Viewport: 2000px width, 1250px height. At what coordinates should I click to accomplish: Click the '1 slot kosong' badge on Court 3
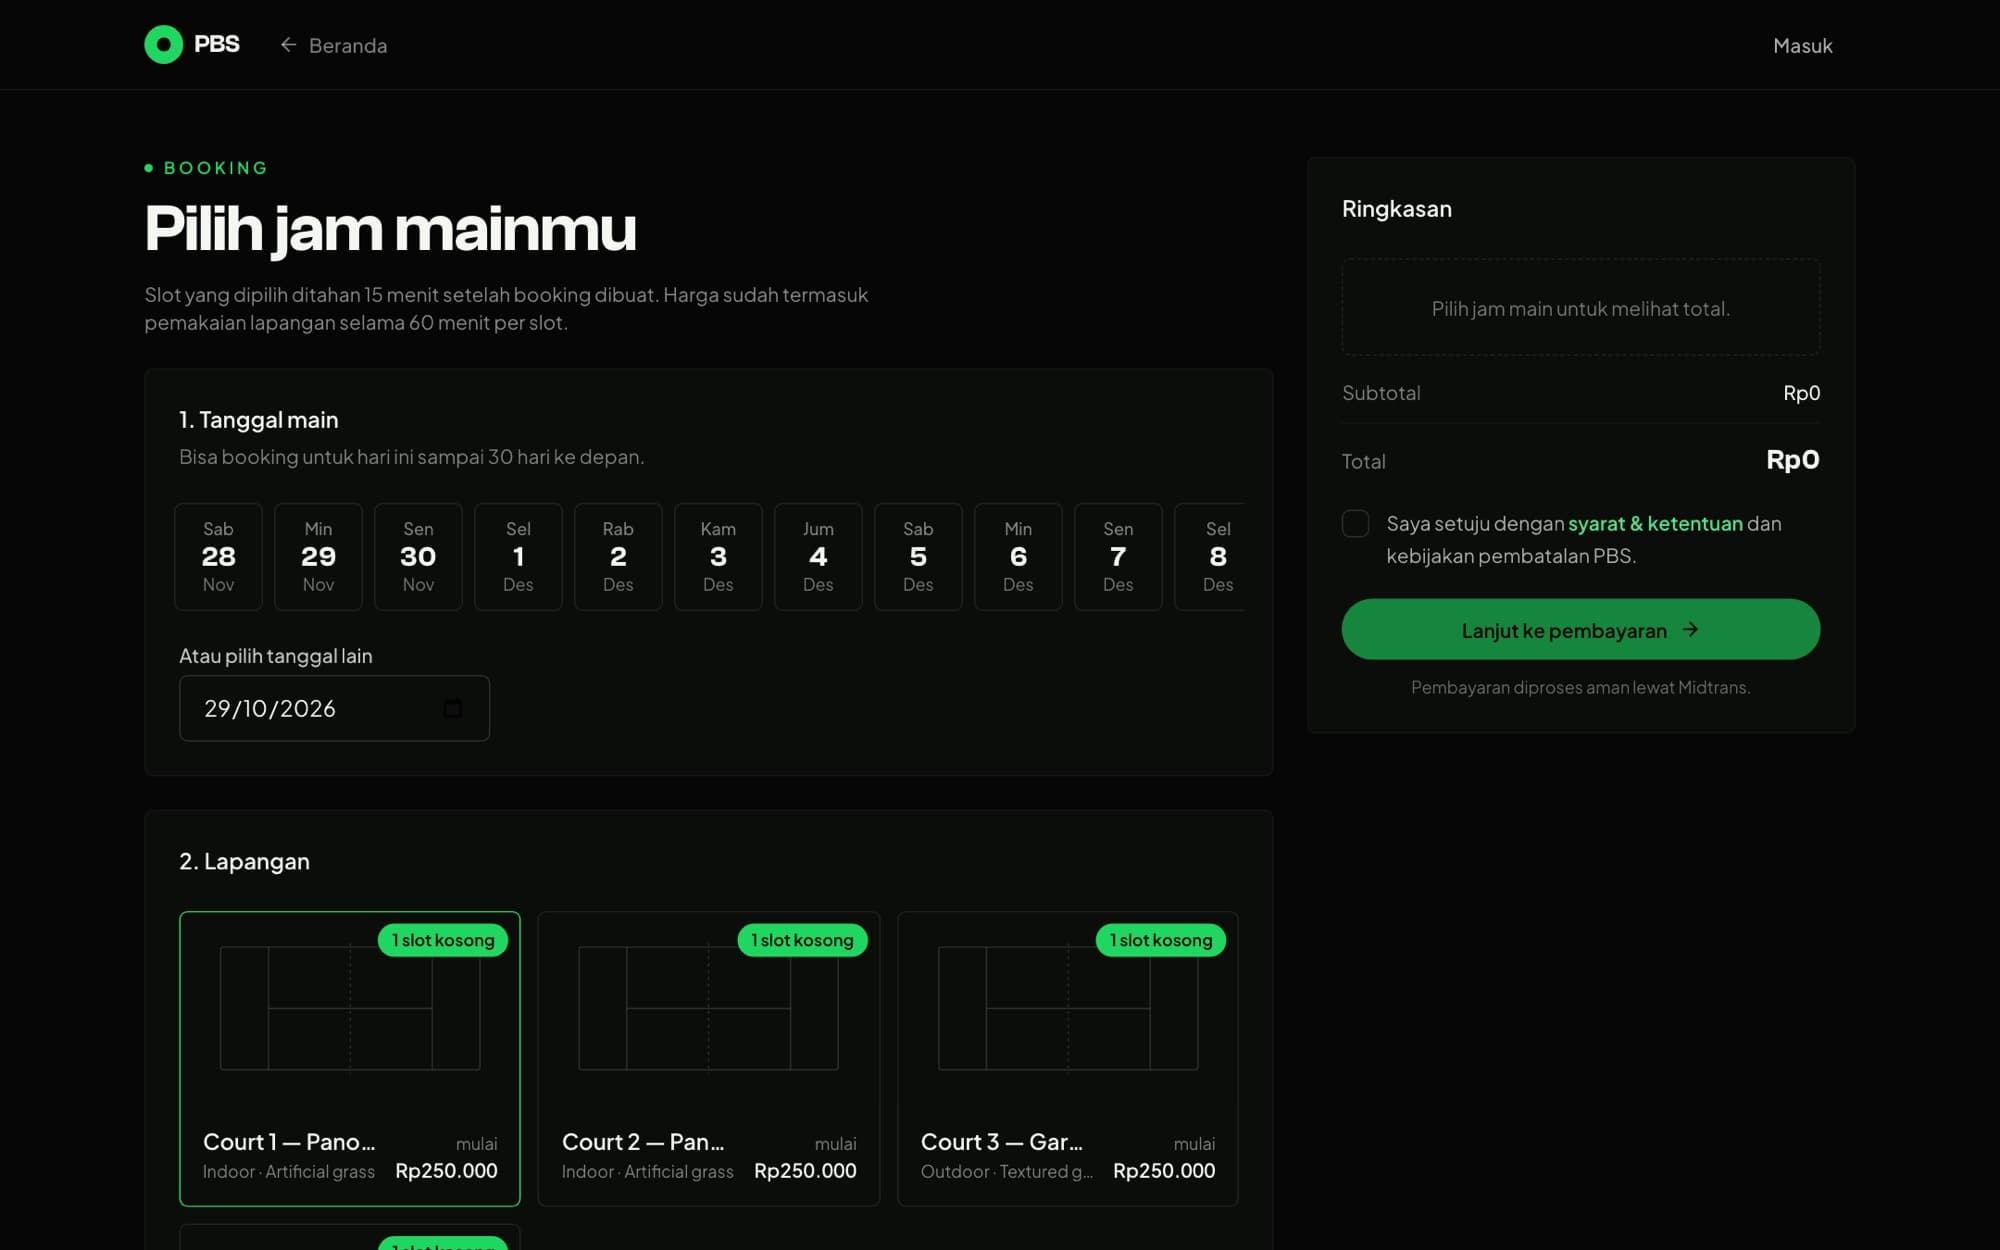[1161, 940]
